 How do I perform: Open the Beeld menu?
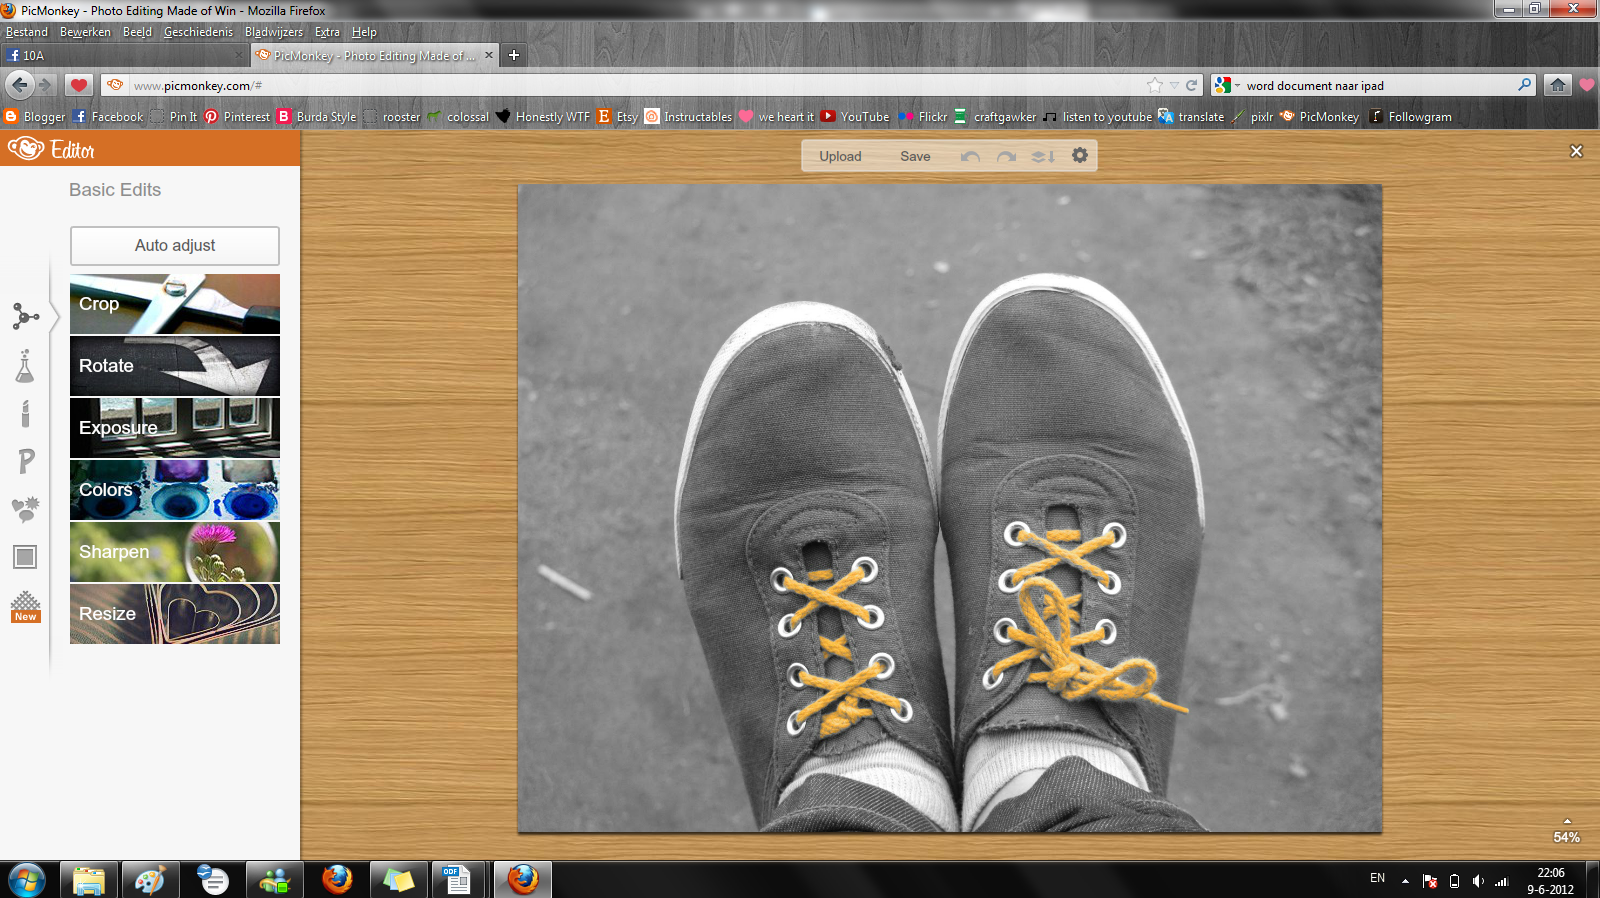coord(137,32)
